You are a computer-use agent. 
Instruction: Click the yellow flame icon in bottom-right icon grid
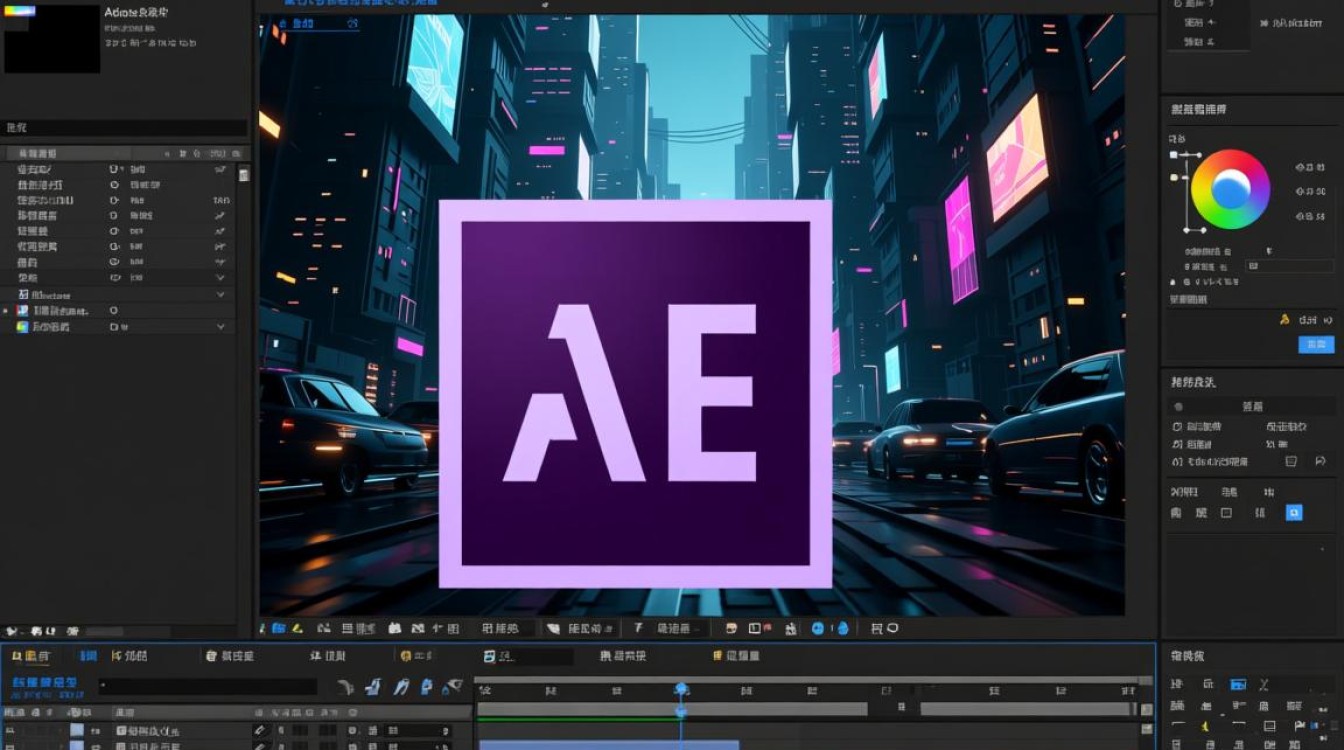[1207, 726]
